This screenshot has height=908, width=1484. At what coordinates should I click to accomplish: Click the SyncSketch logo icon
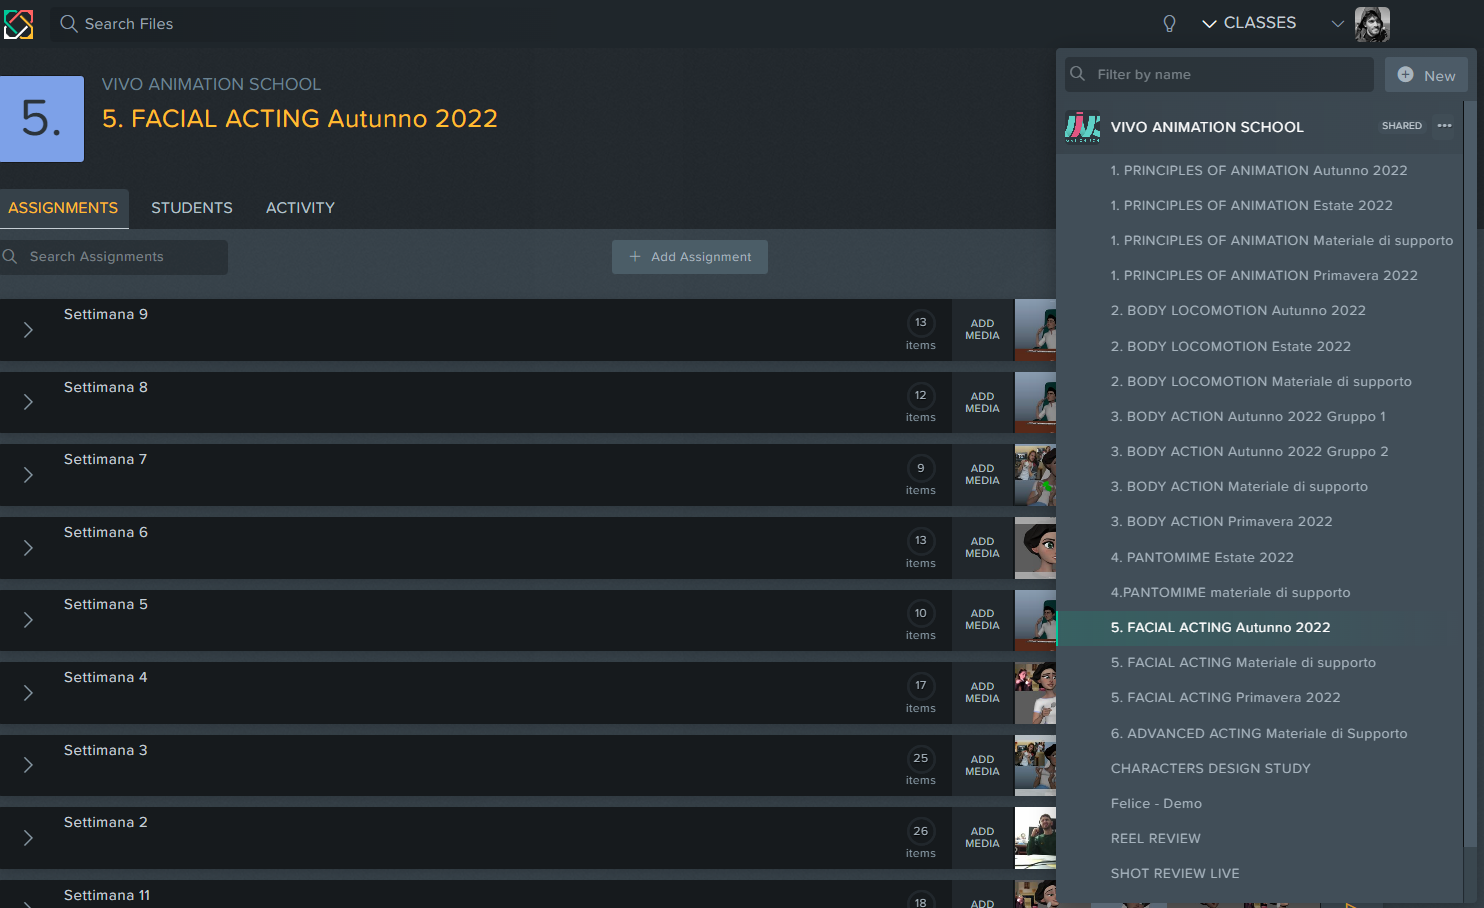[18, 24]
